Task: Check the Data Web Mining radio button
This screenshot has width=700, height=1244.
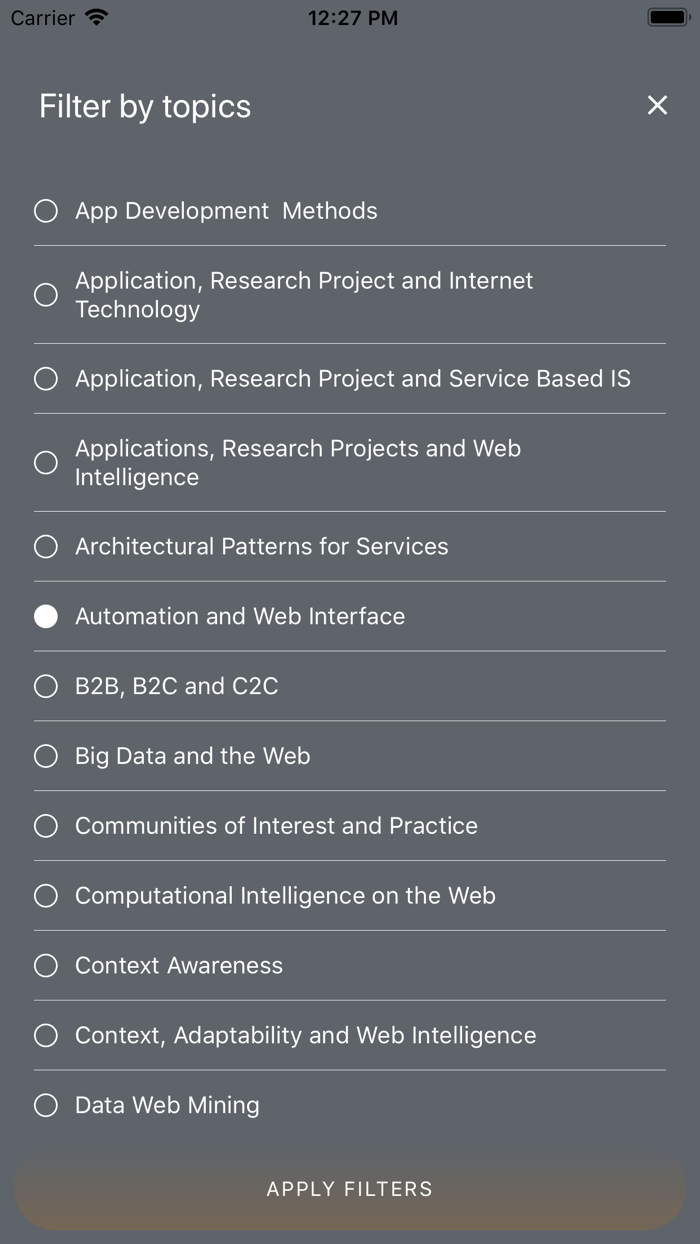Action: (46, 1106)
